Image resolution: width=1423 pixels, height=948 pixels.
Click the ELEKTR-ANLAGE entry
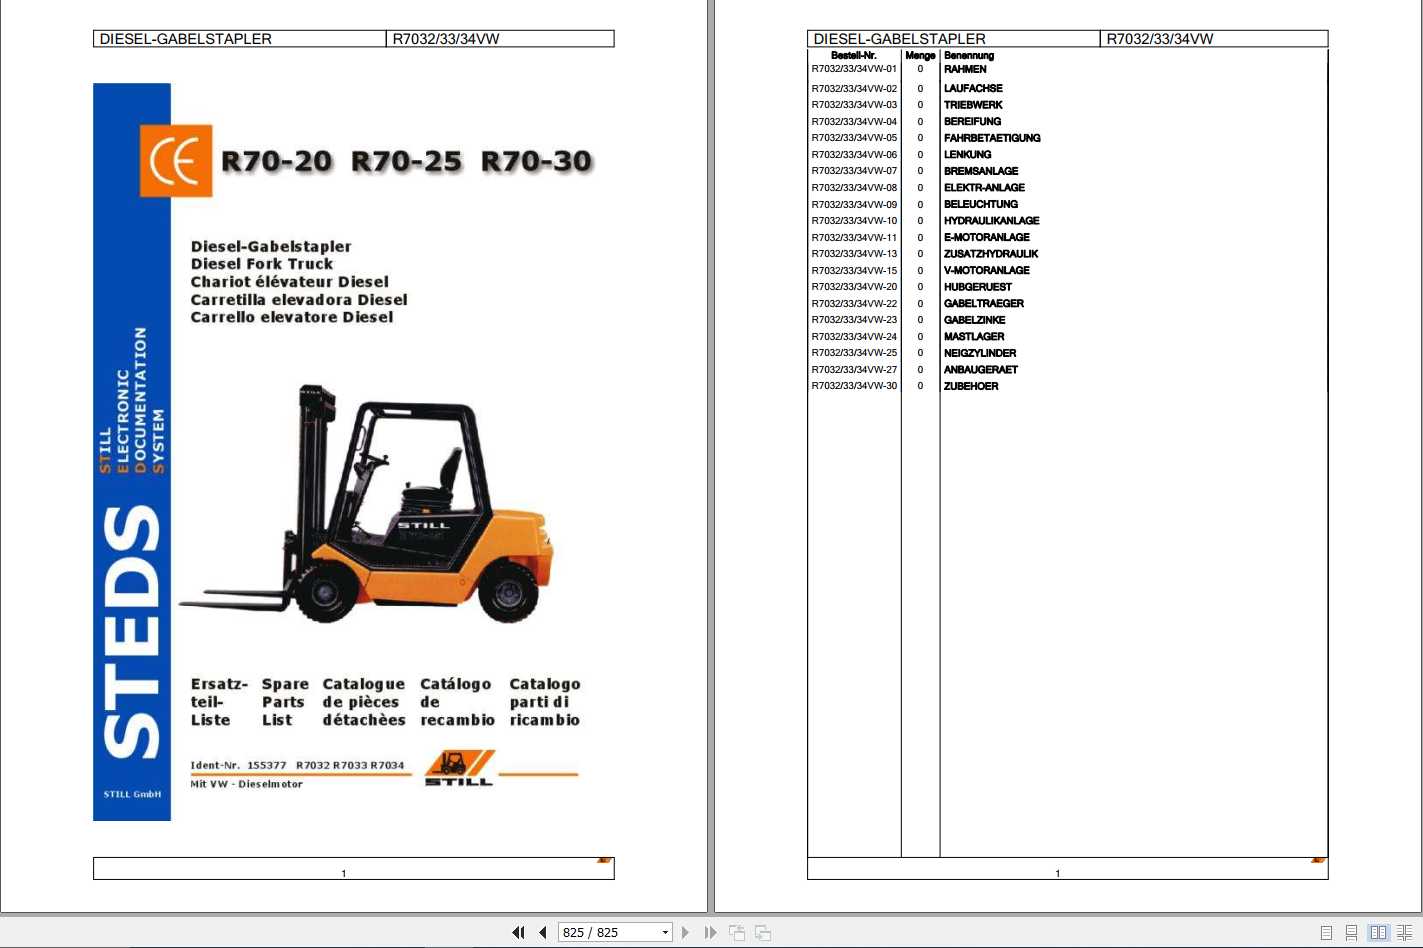pyautogui.click(x=984, y=188)
